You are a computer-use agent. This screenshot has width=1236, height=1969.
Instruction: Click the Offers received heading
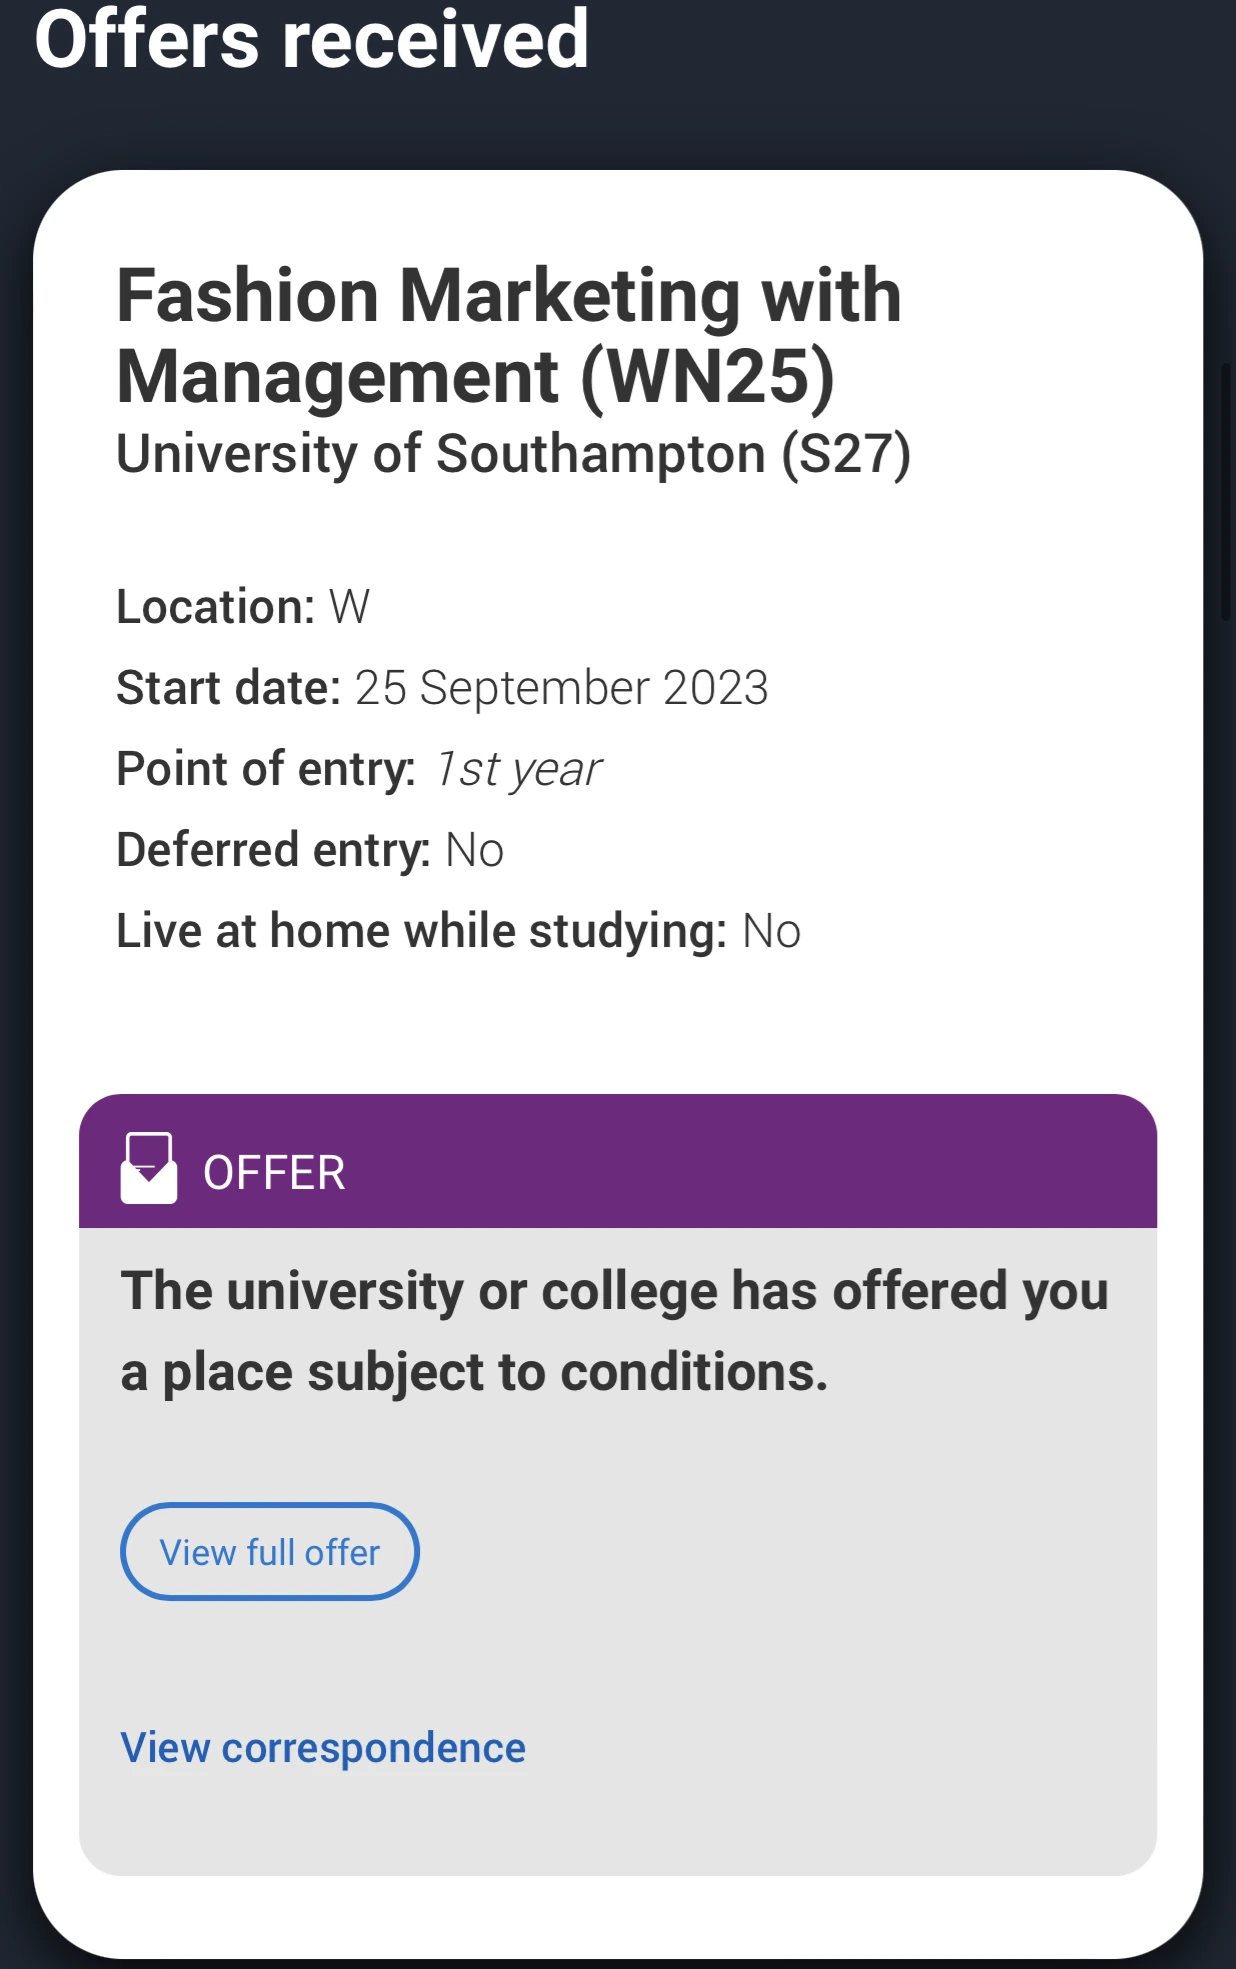311,39
